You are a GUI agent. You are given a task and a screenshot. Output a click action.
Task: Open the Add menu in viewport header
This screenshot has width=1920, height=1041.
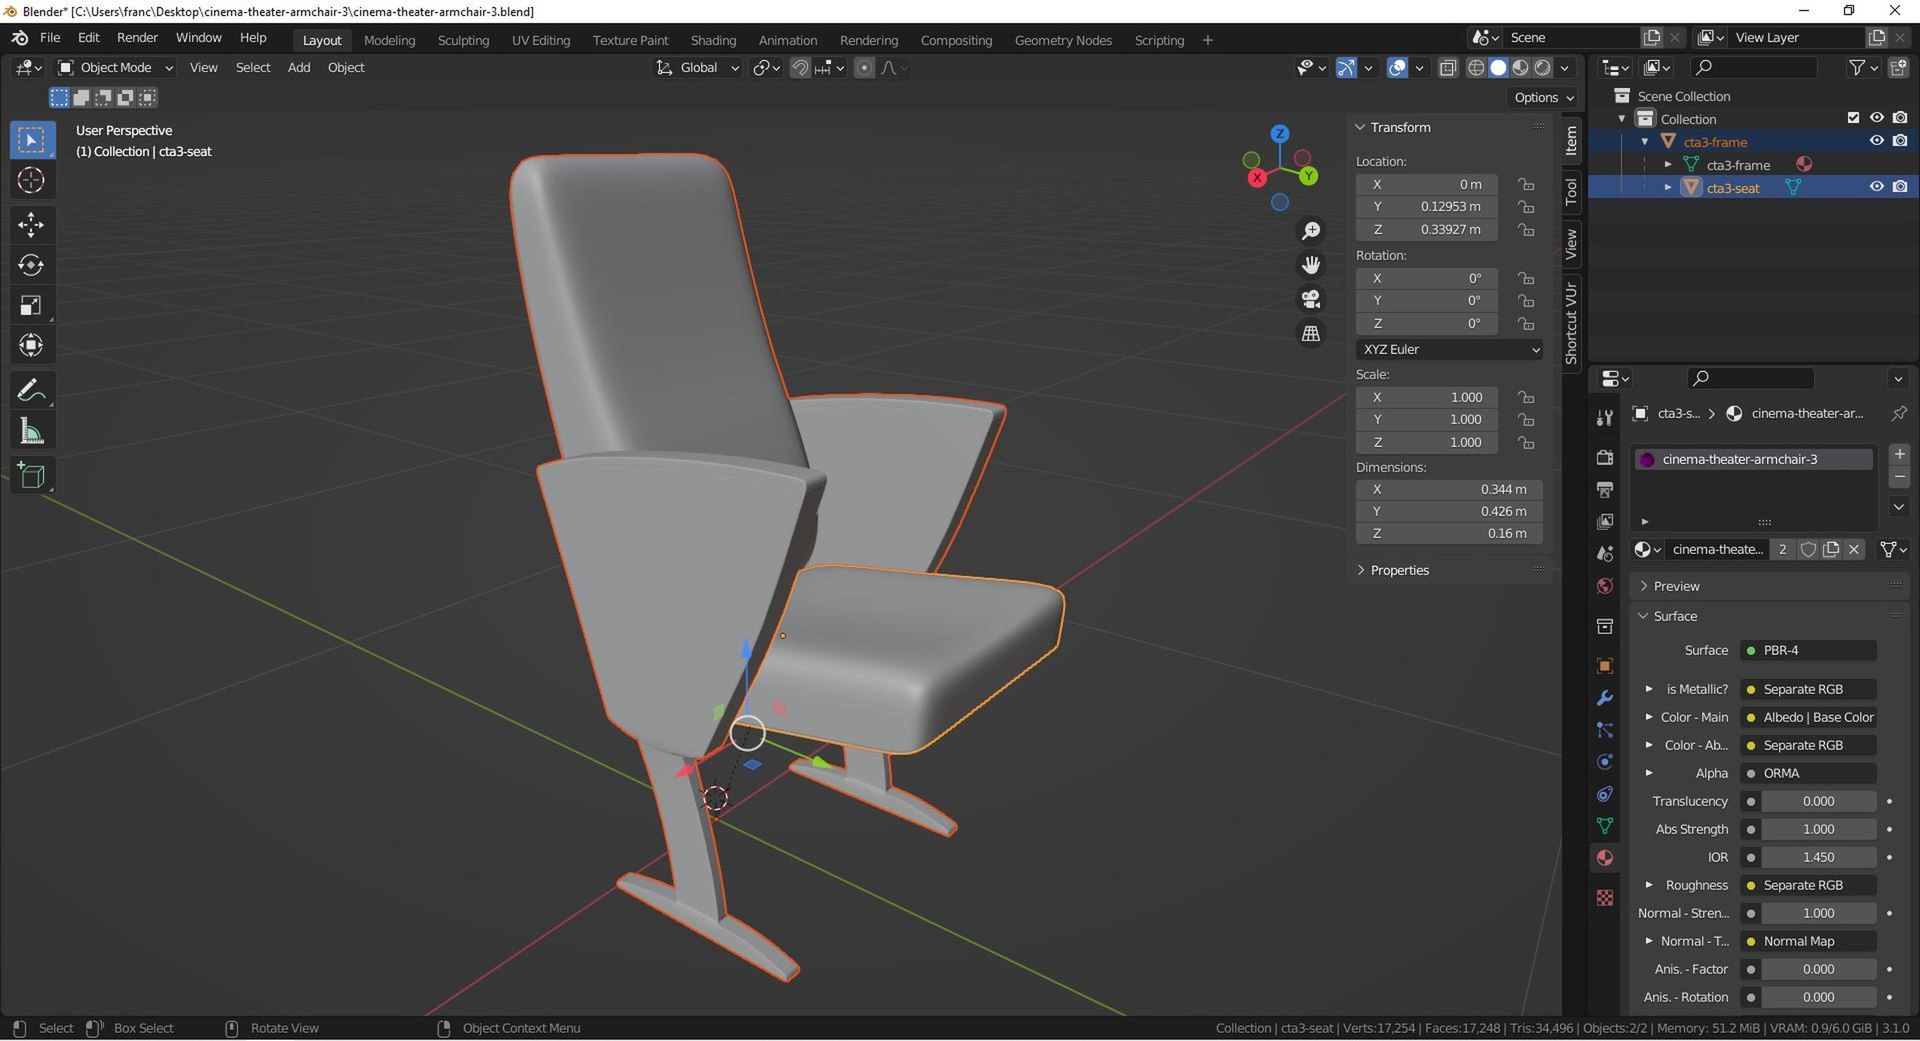[299, 68]
